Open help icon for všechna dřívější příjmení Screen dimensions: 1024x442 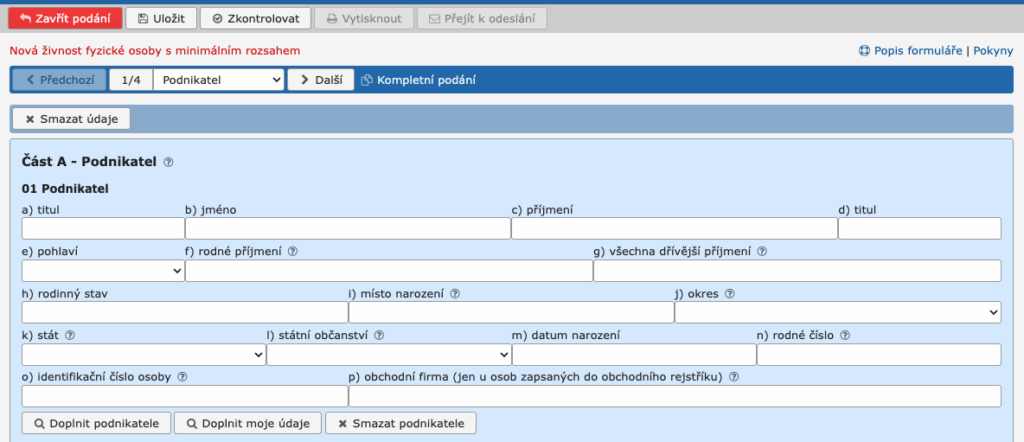click(762, 252)
